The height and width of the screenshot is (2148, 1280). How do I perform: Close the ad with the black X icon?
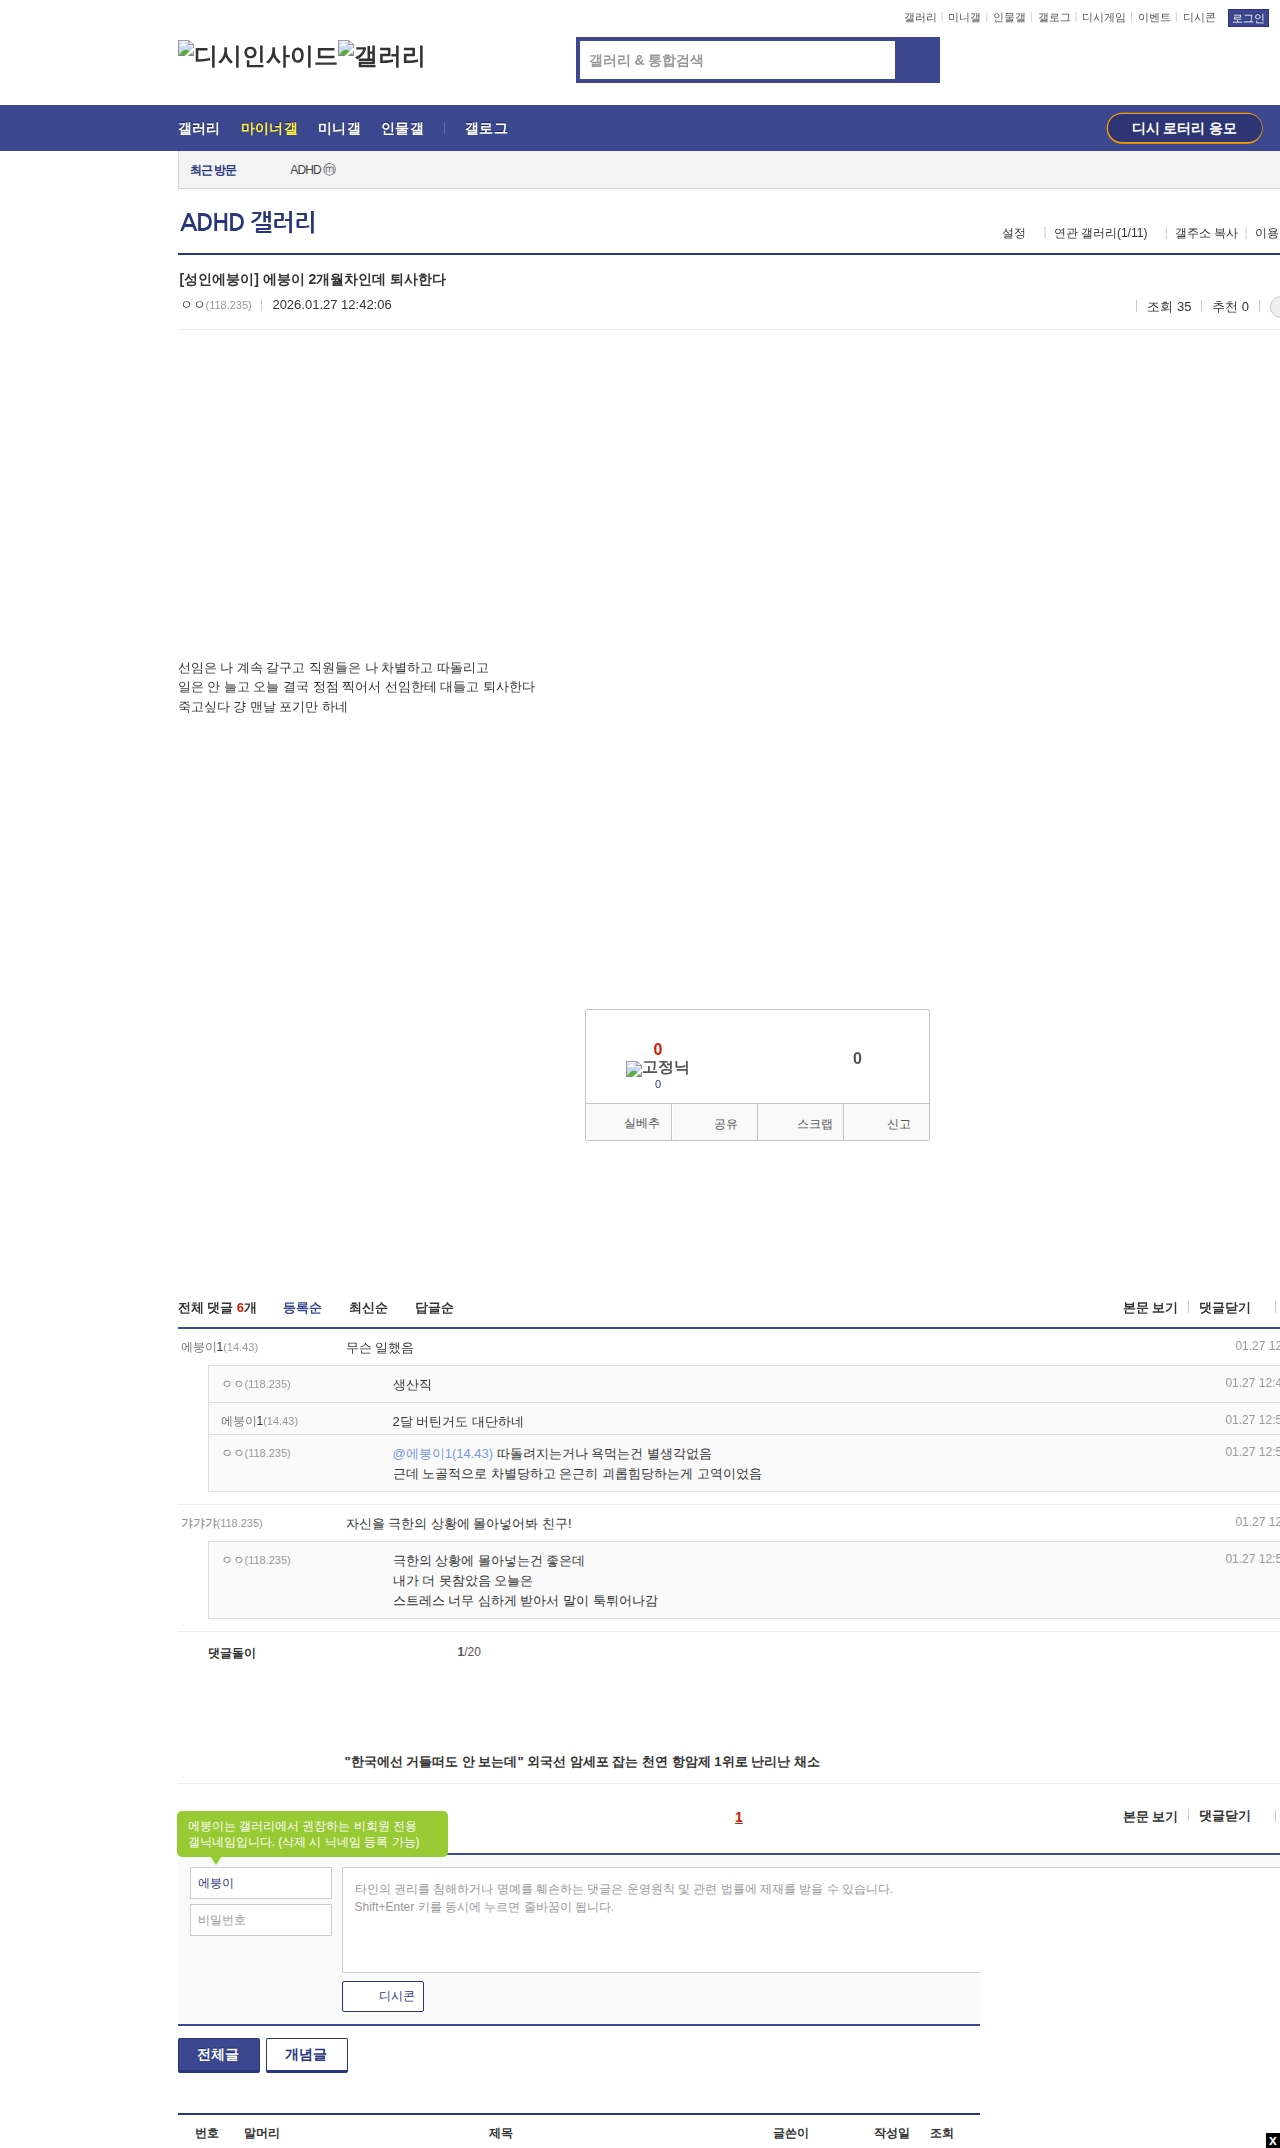coord(1272,2140)
